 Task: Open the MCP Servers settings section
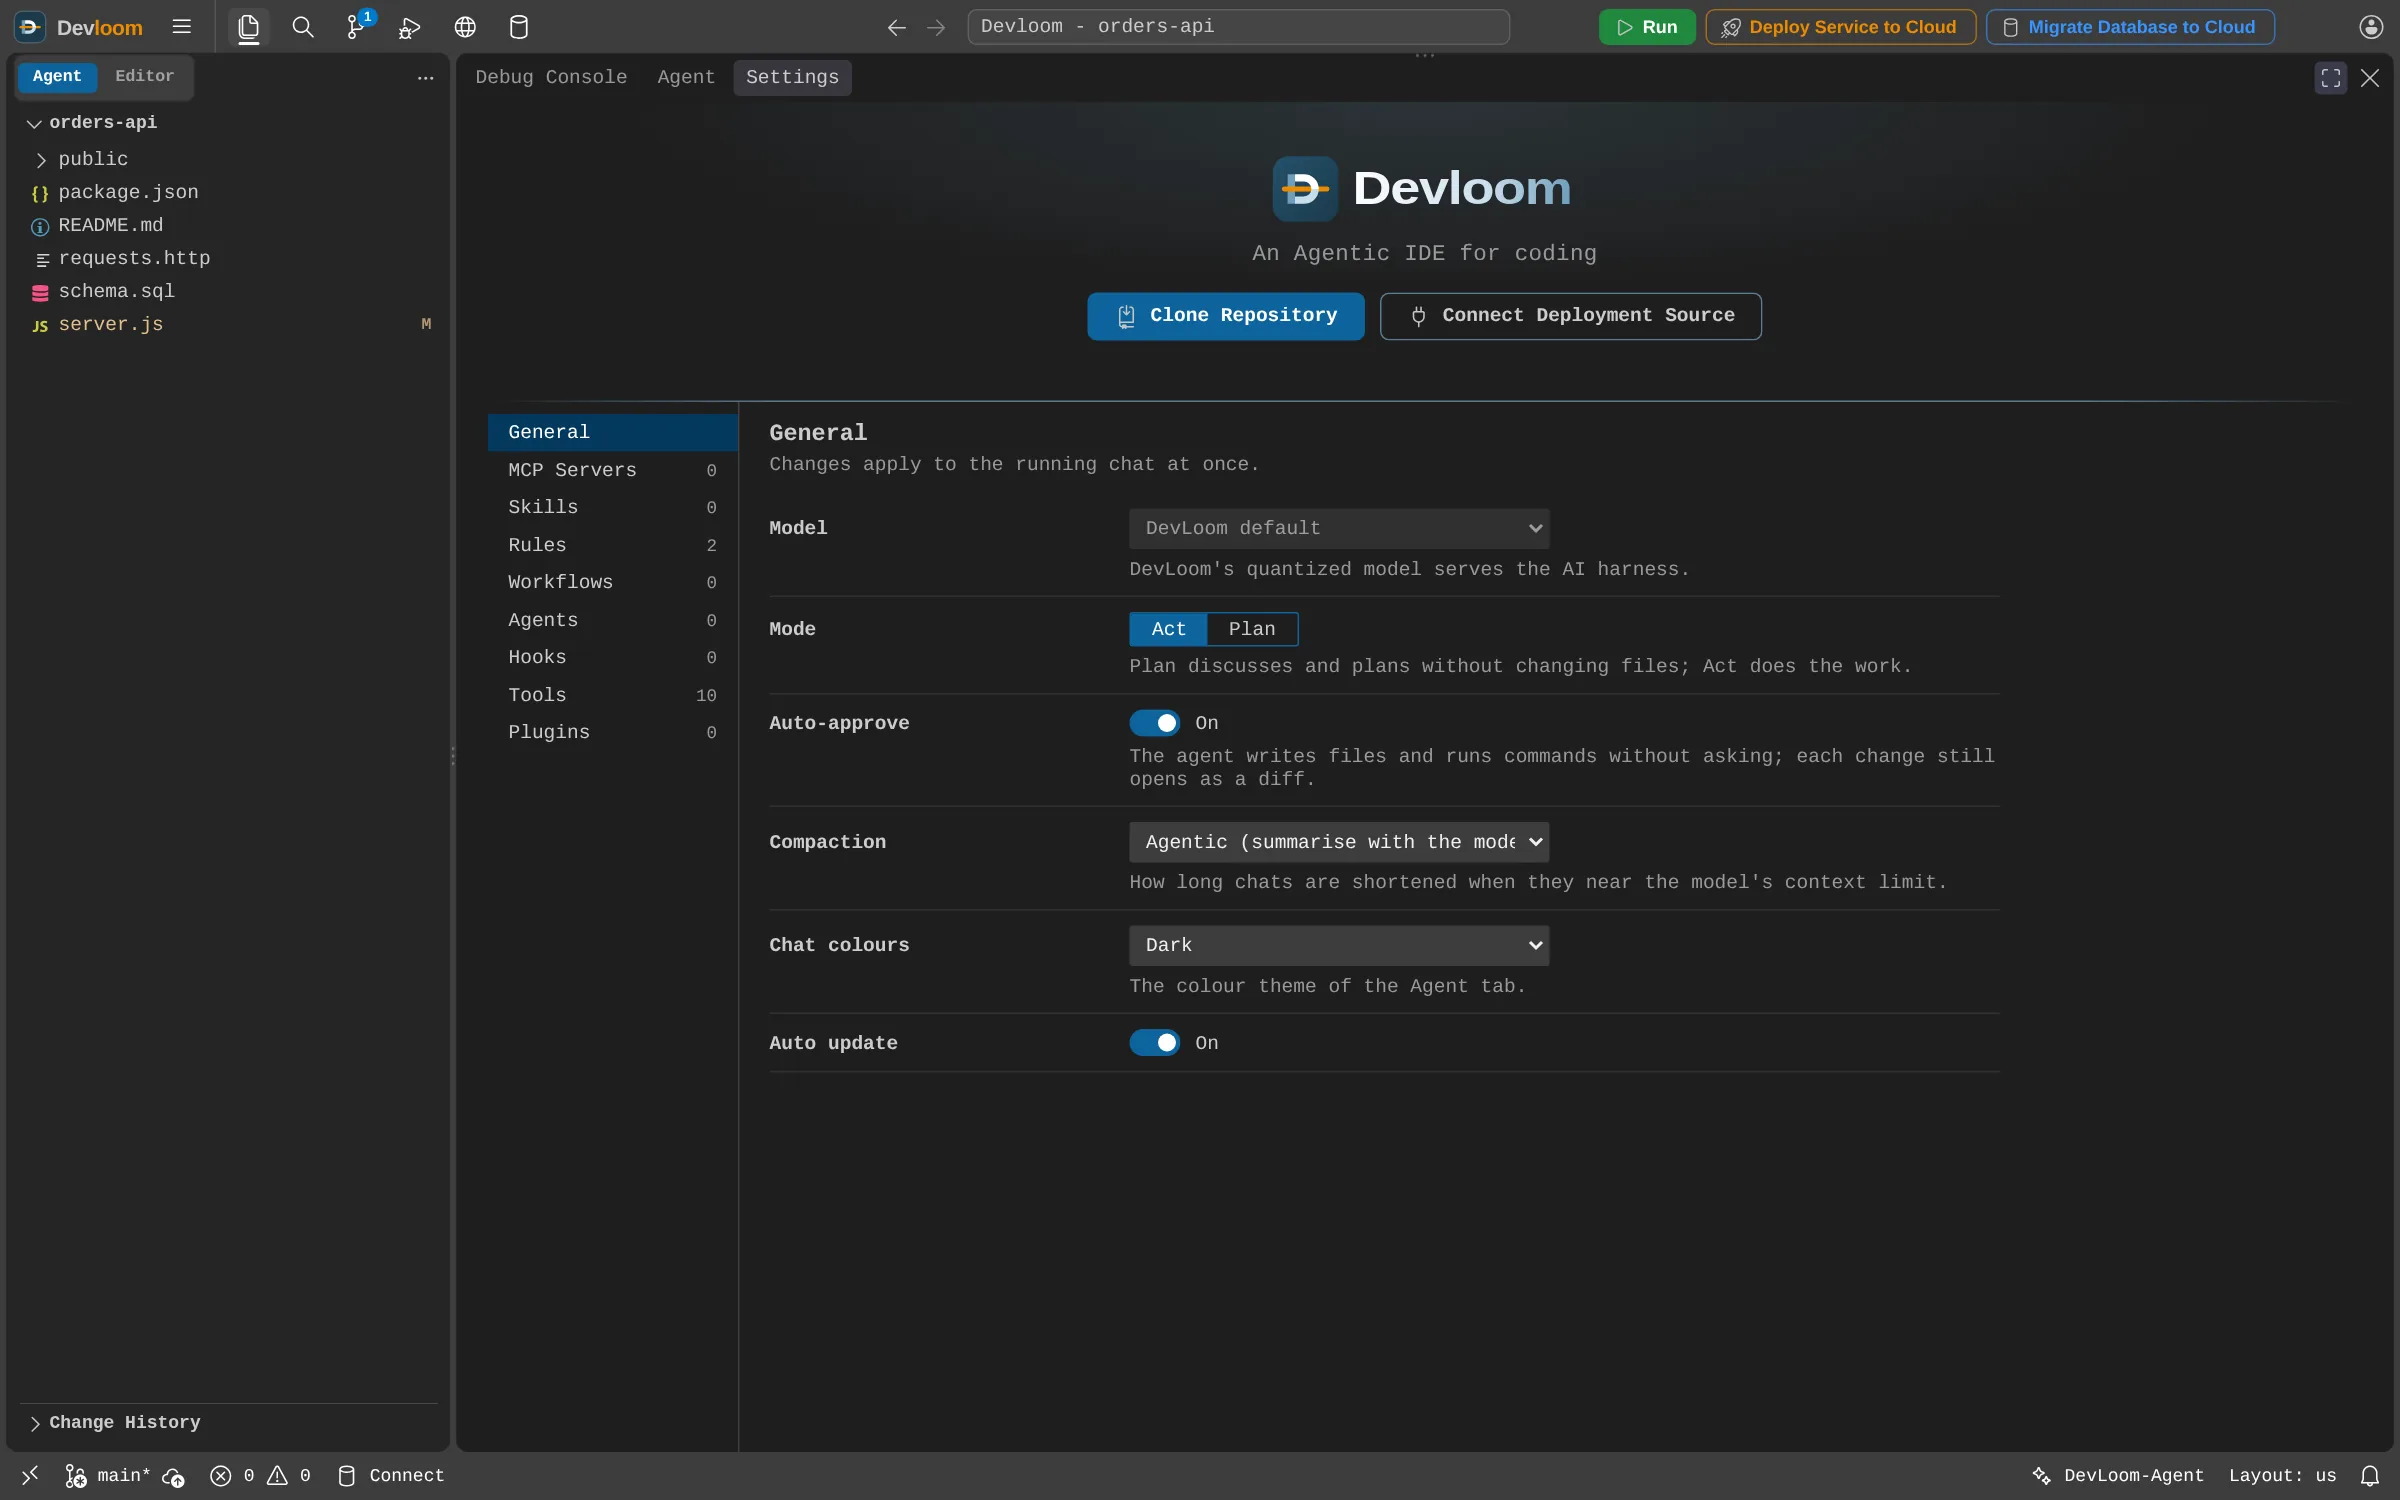[x=612, y=470]
